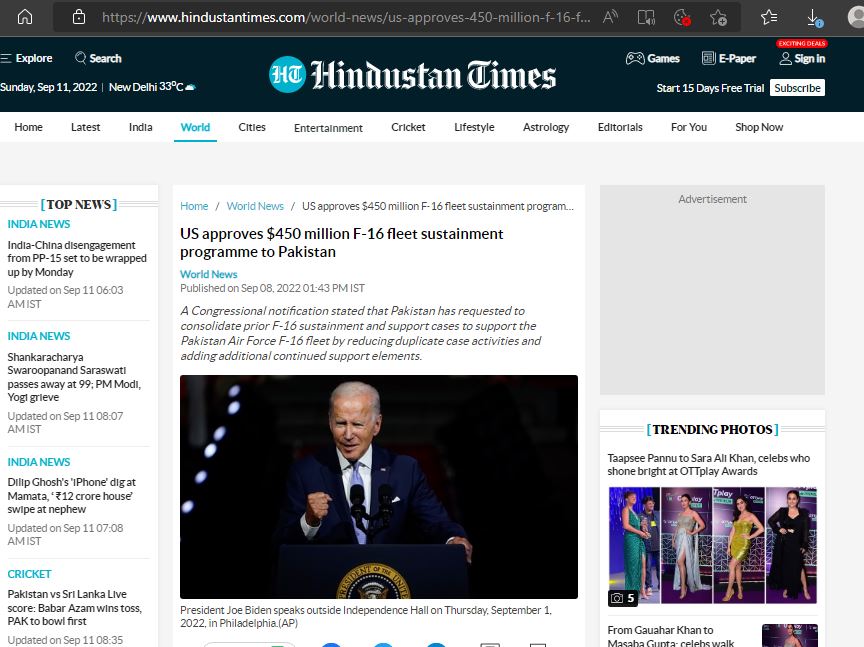Click the CRICKET category label in Top News
This screenshot has height=647, width=864.
tap(29, 574)
